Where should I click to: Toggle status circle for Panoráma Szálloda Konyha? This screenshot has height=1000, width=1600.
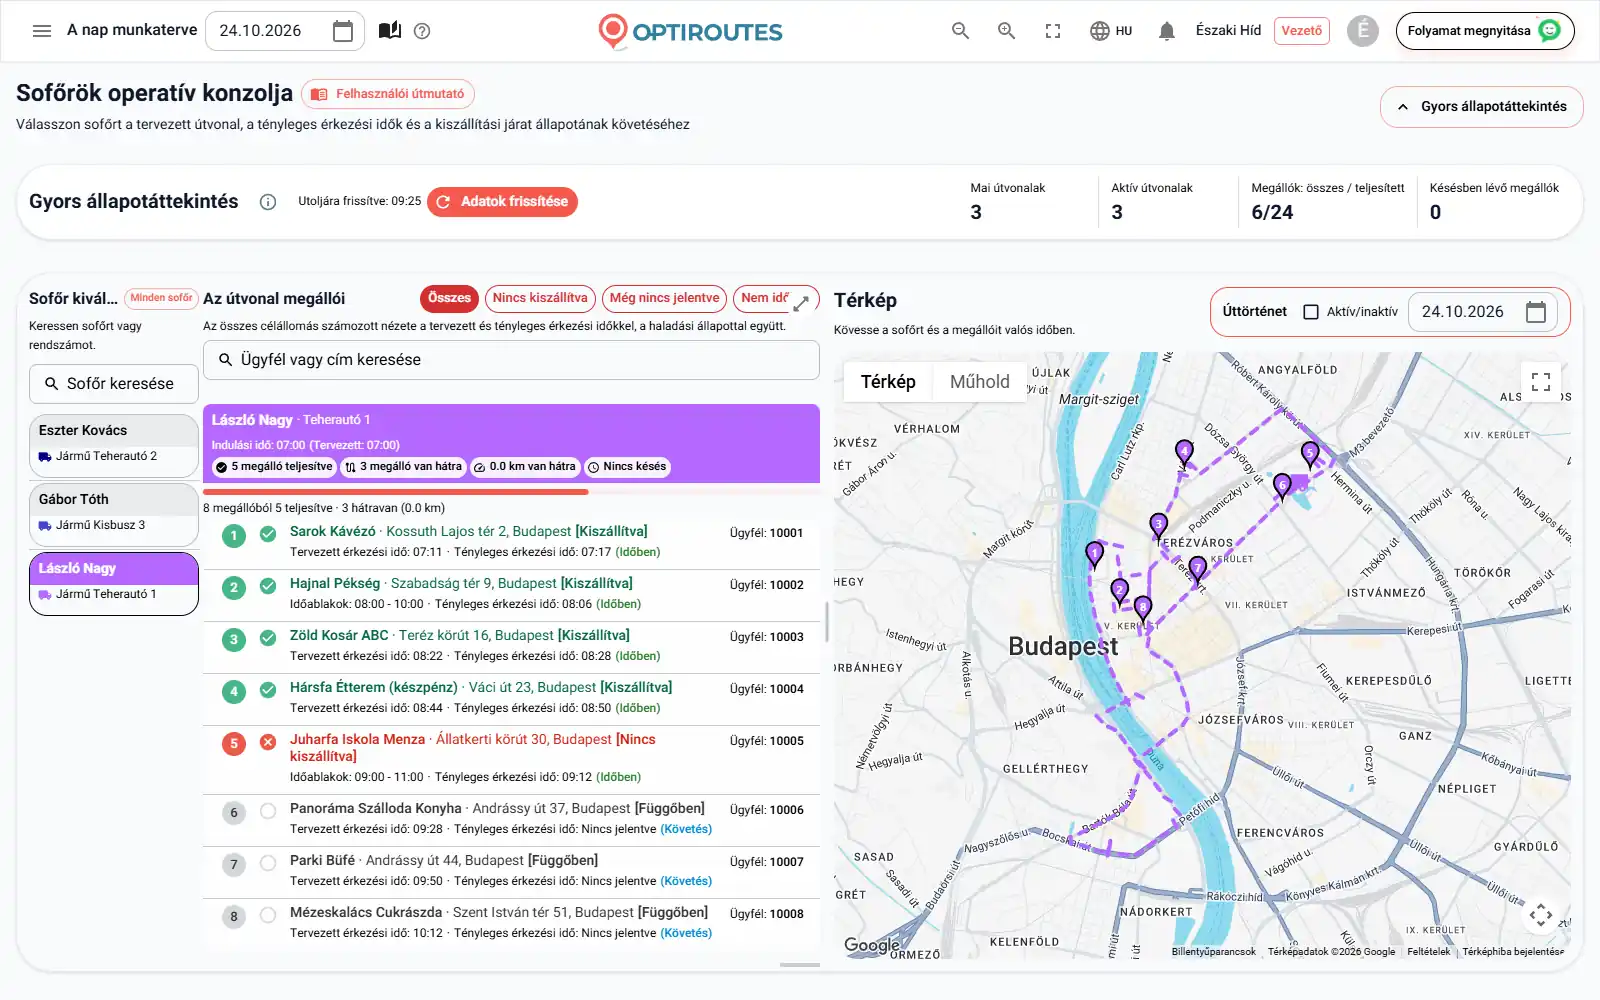[x=268, y=811]
